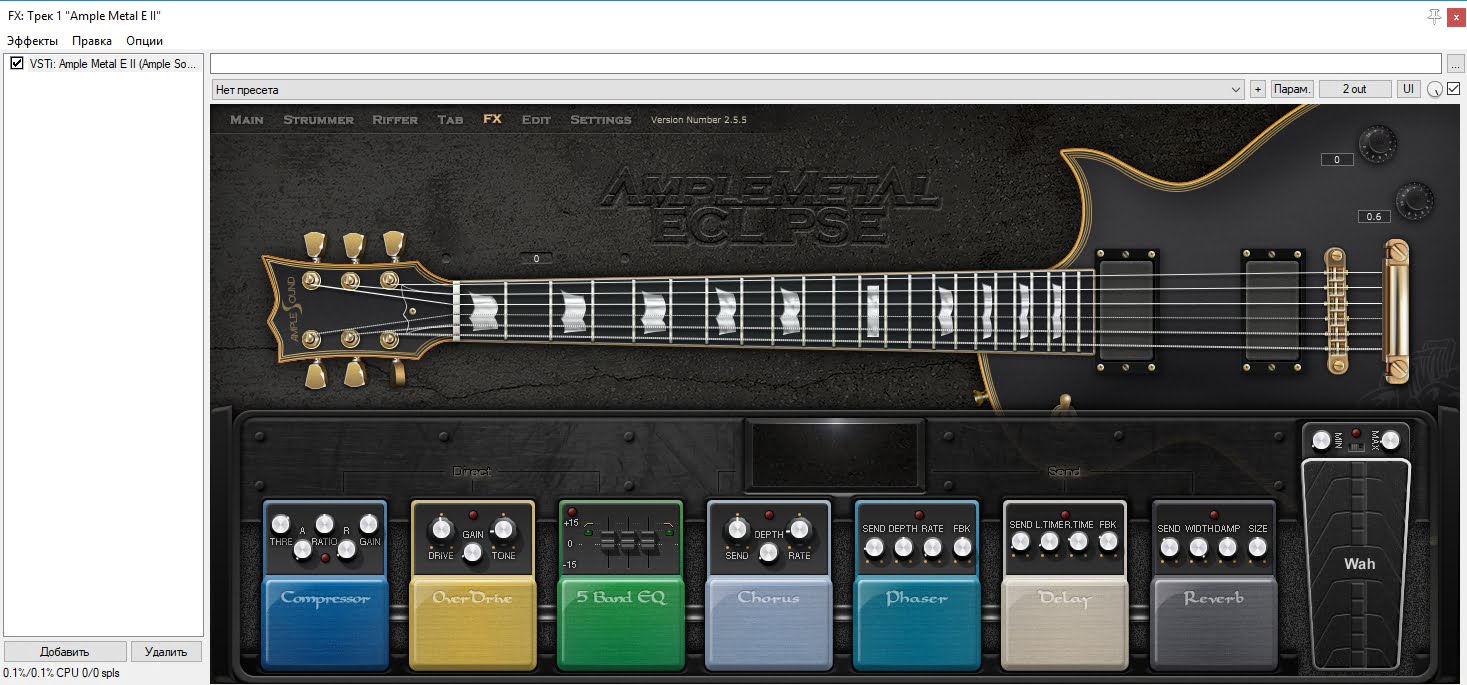
Task: Click the '+' save preset button
Action: [1258, 89]
